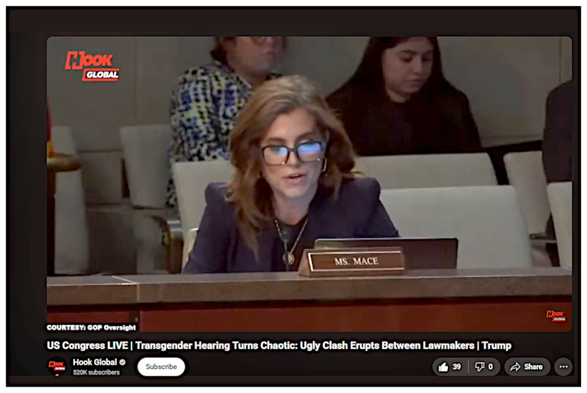Screen dimensions: 587x393
Task: Click the speaker at the microphone in video
Action: coord(291,176)
